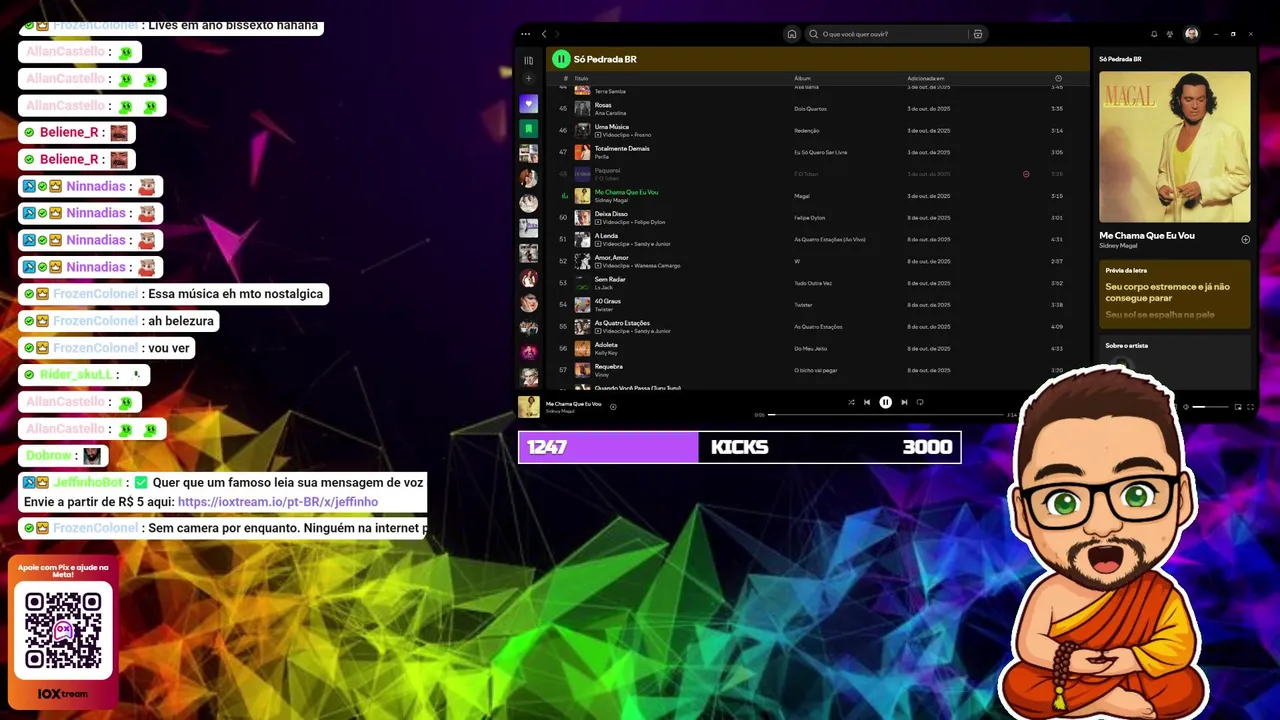Open the Browse icon in the search bar
The width and height of the screenshot is (1280, 720).
[978, 34]
